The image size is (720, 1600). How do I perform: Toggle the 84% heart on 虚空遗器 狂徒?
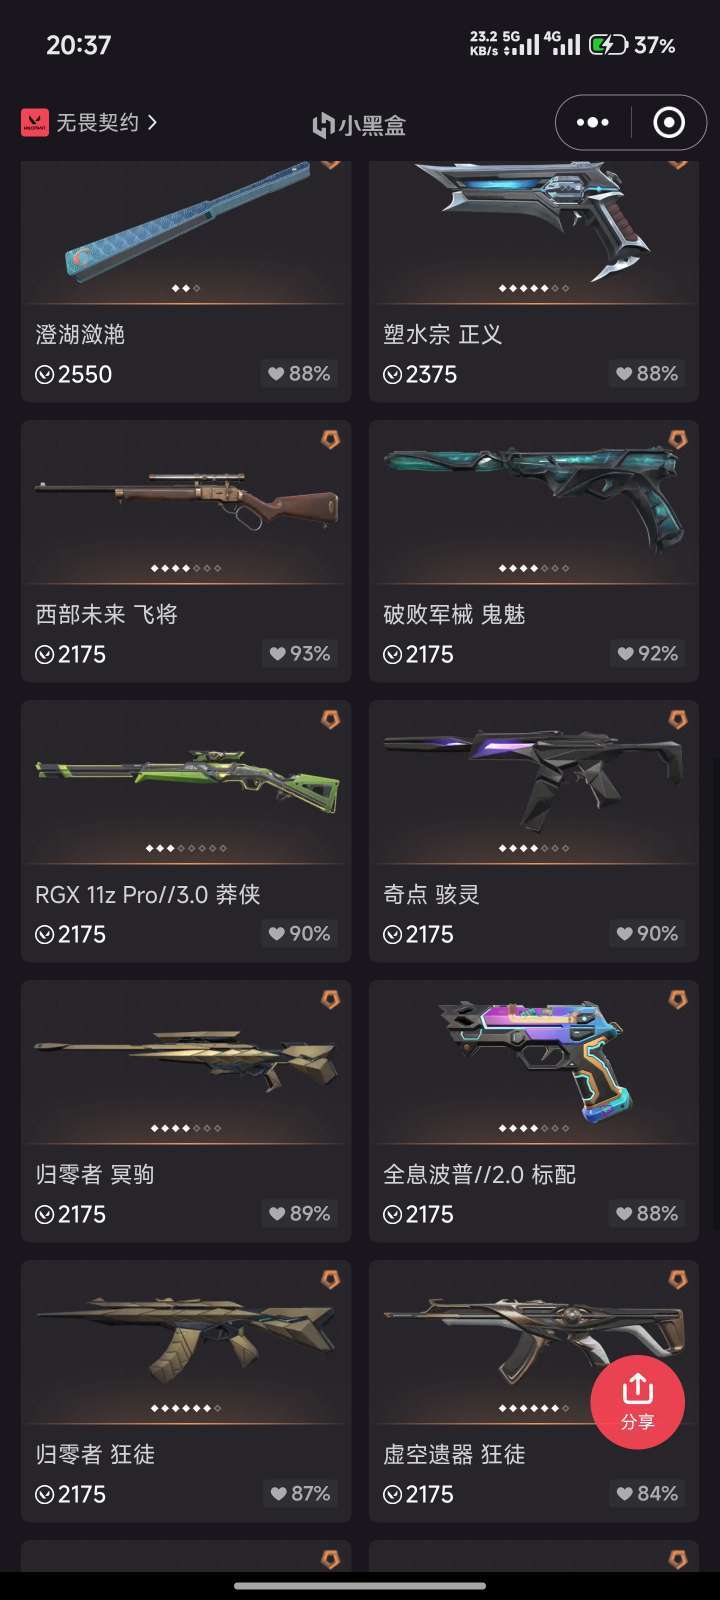pyautogui.click(x=647, y=1493)
